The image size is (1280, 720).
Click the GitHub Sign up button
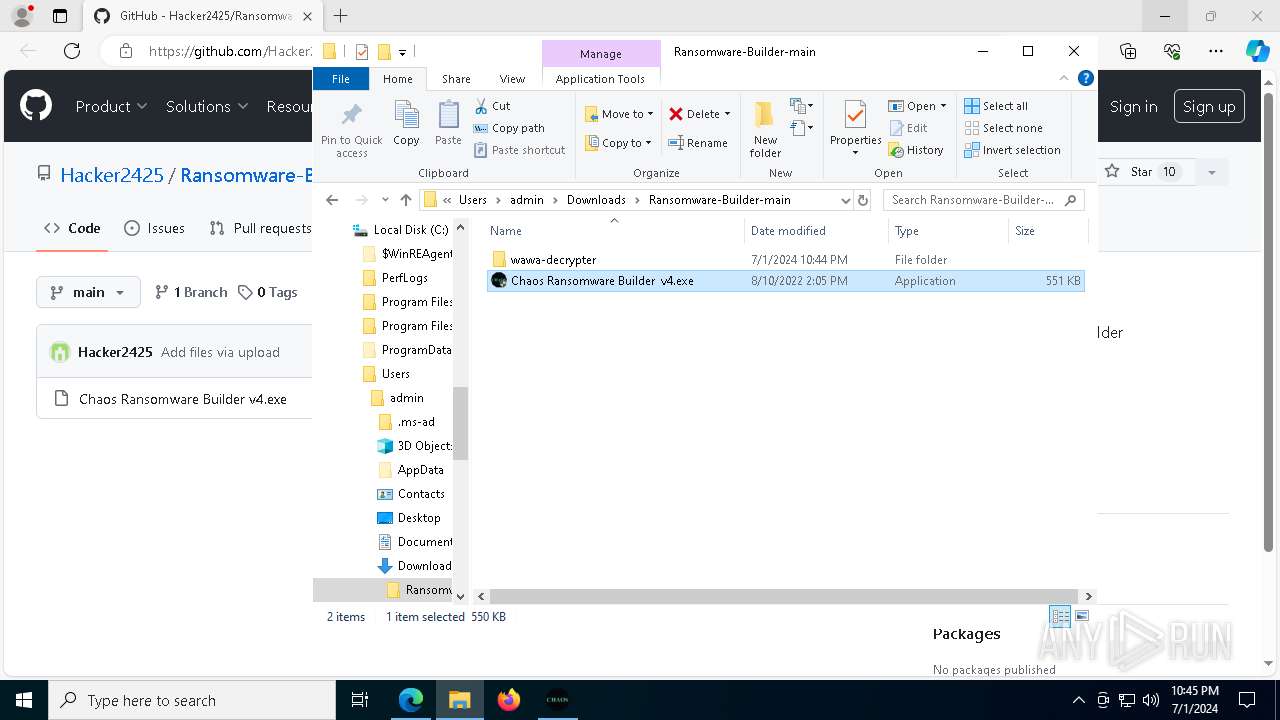1209,107
